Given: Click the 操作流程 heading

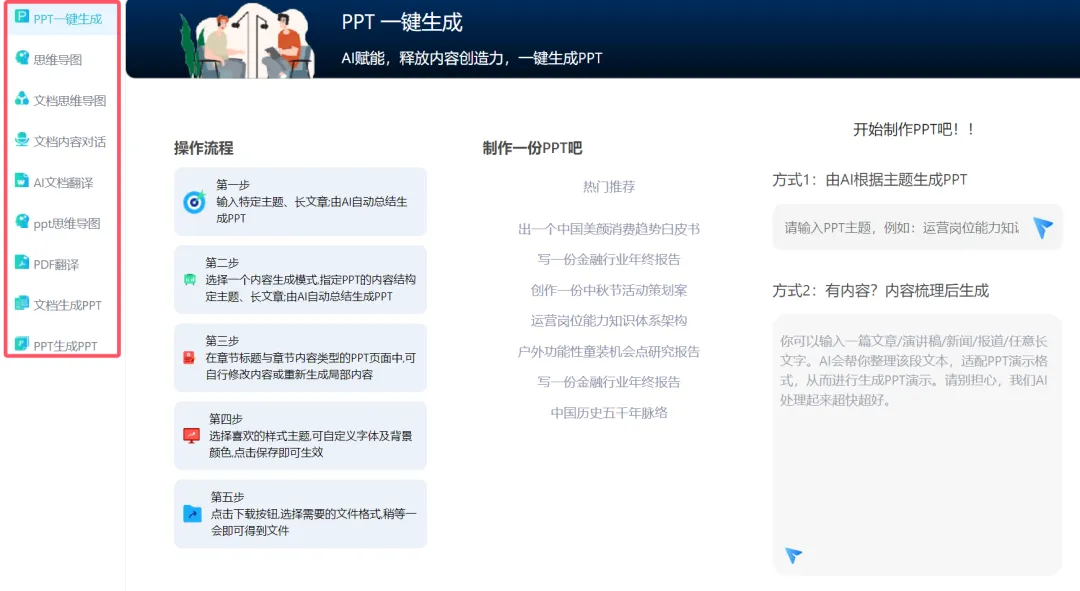Looking at the screenshot, I should click(x=203, y=148).
